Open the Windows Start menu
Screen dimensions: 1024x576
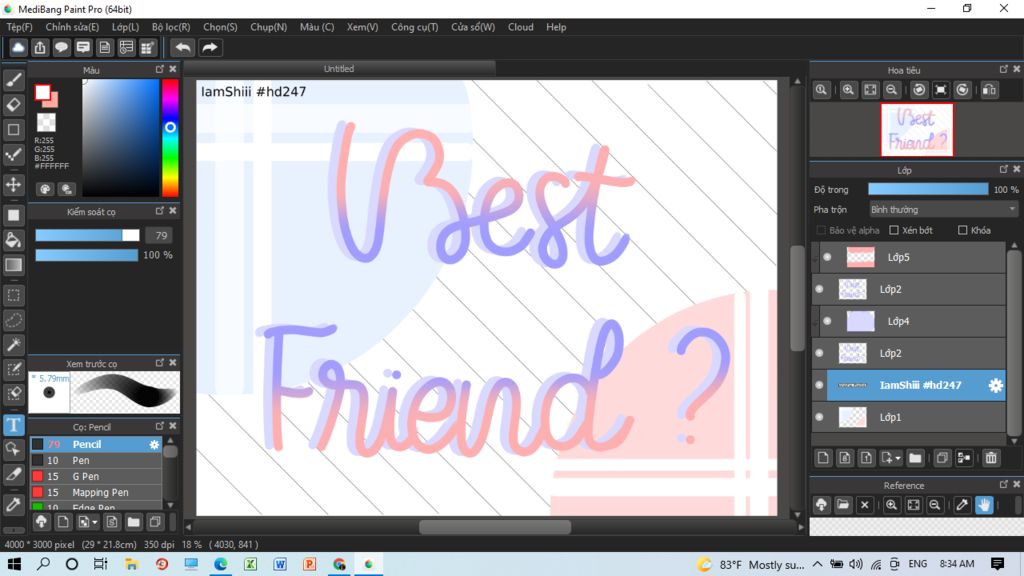click(x=14, y=564)
